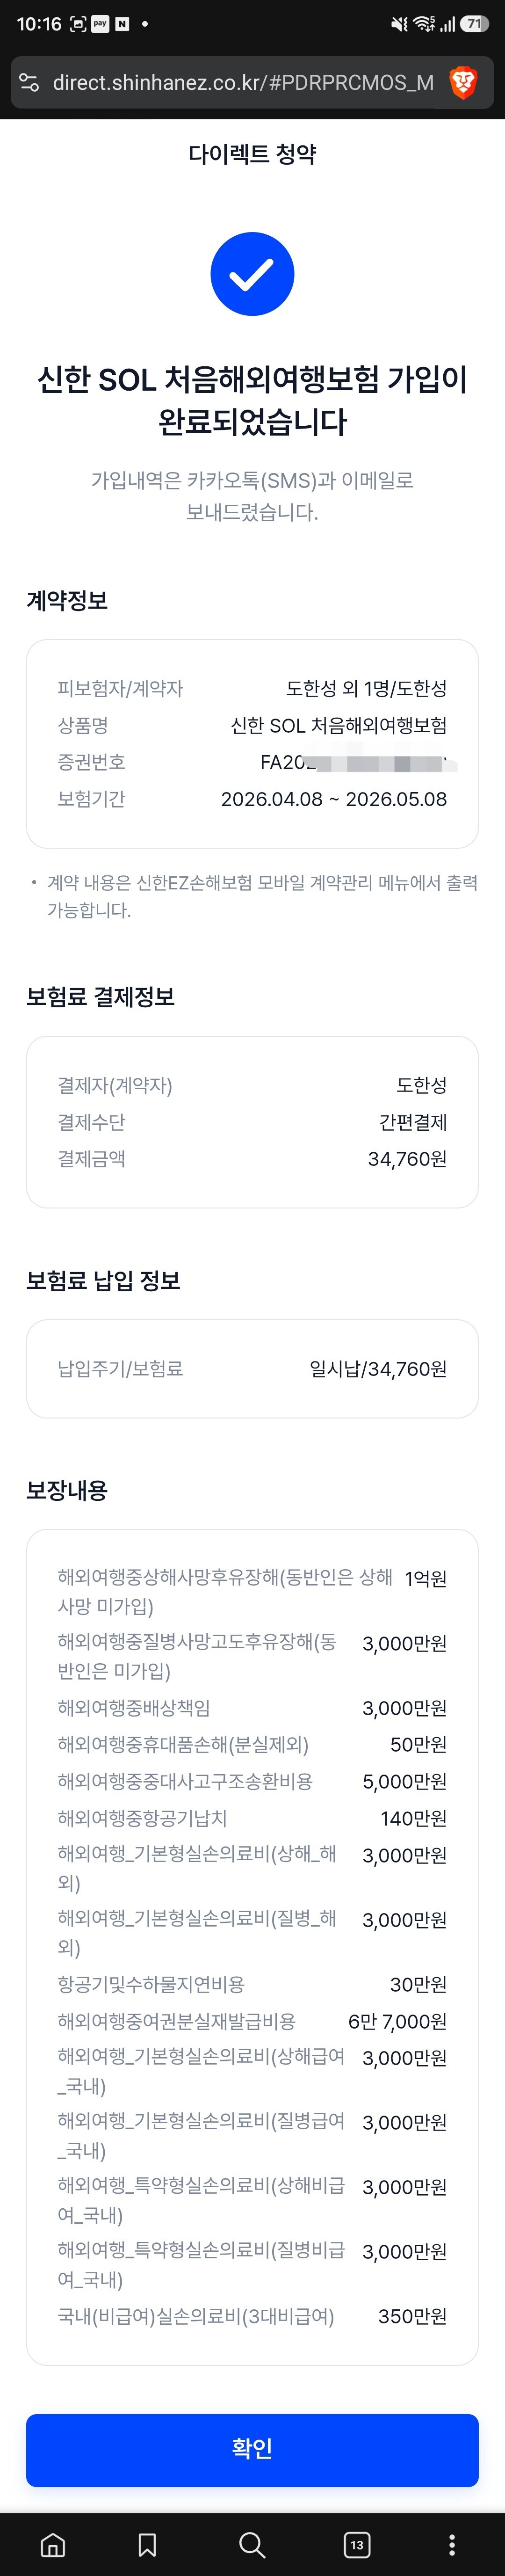Image resolution: width=505 pixels, height=2576 pixels.
Task: Open the three-dot browser menu
Action: tap(452, 2544)
